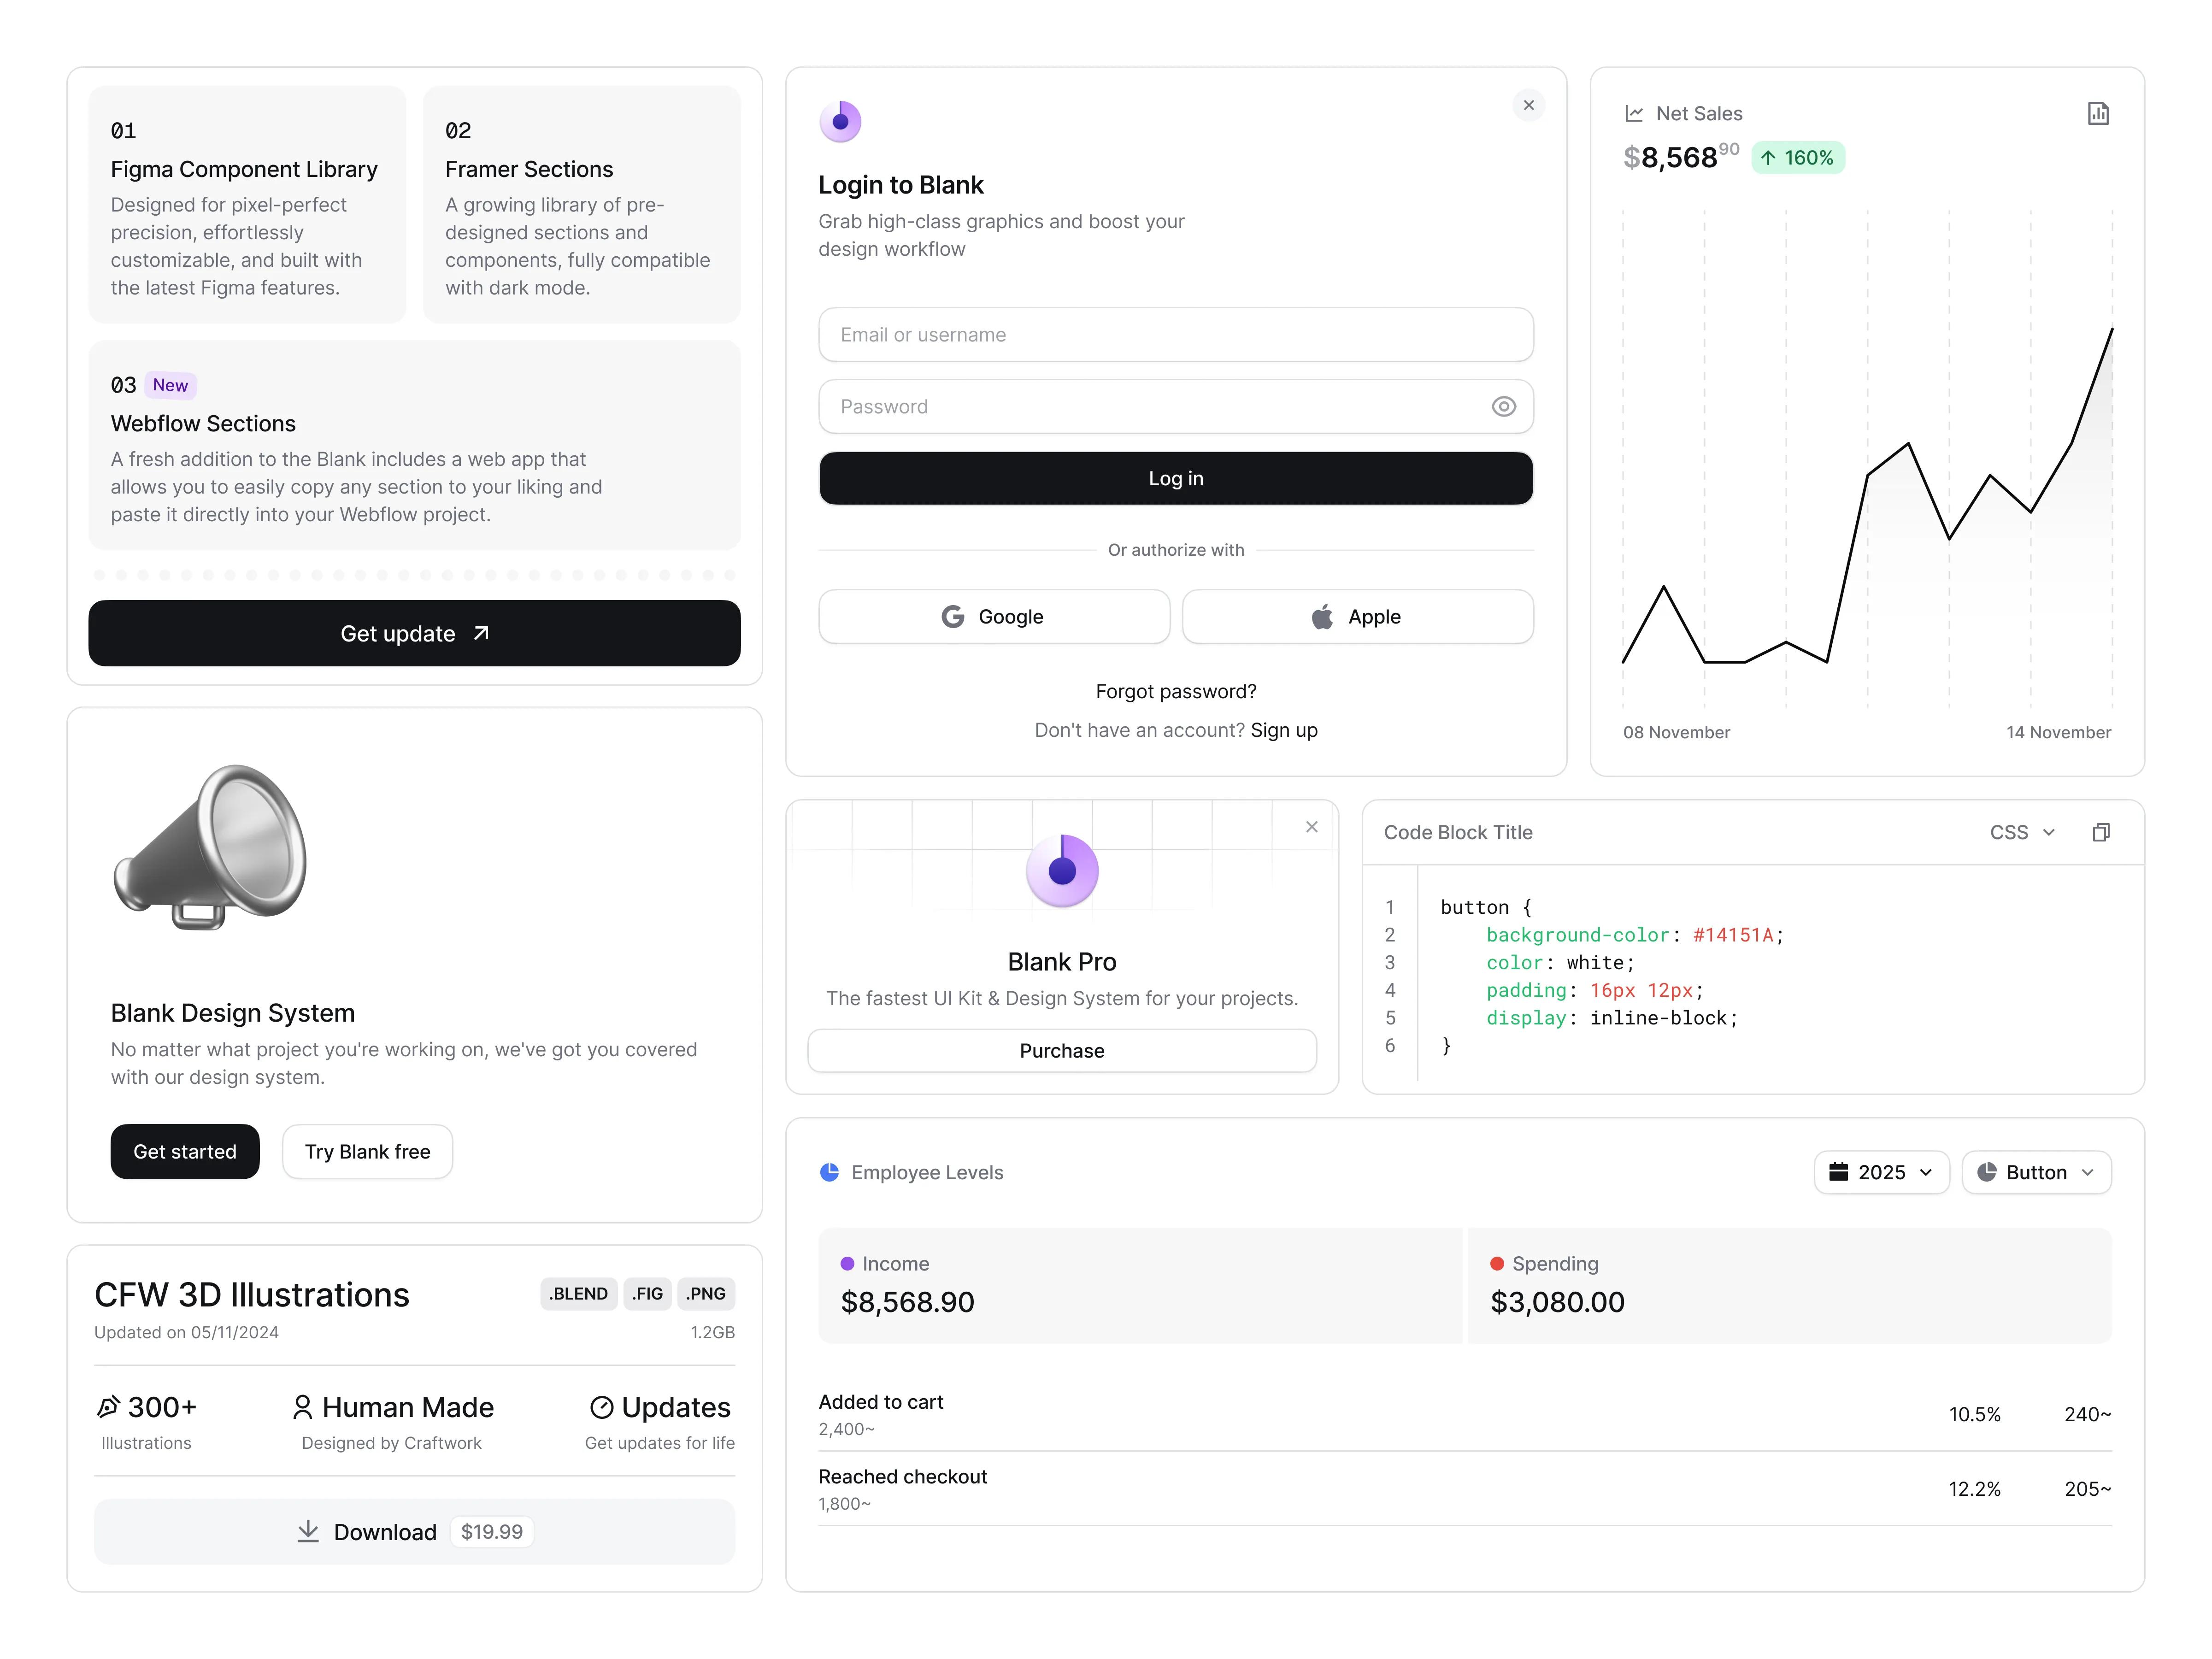Click the Log in button

(x=1176, y=478)
